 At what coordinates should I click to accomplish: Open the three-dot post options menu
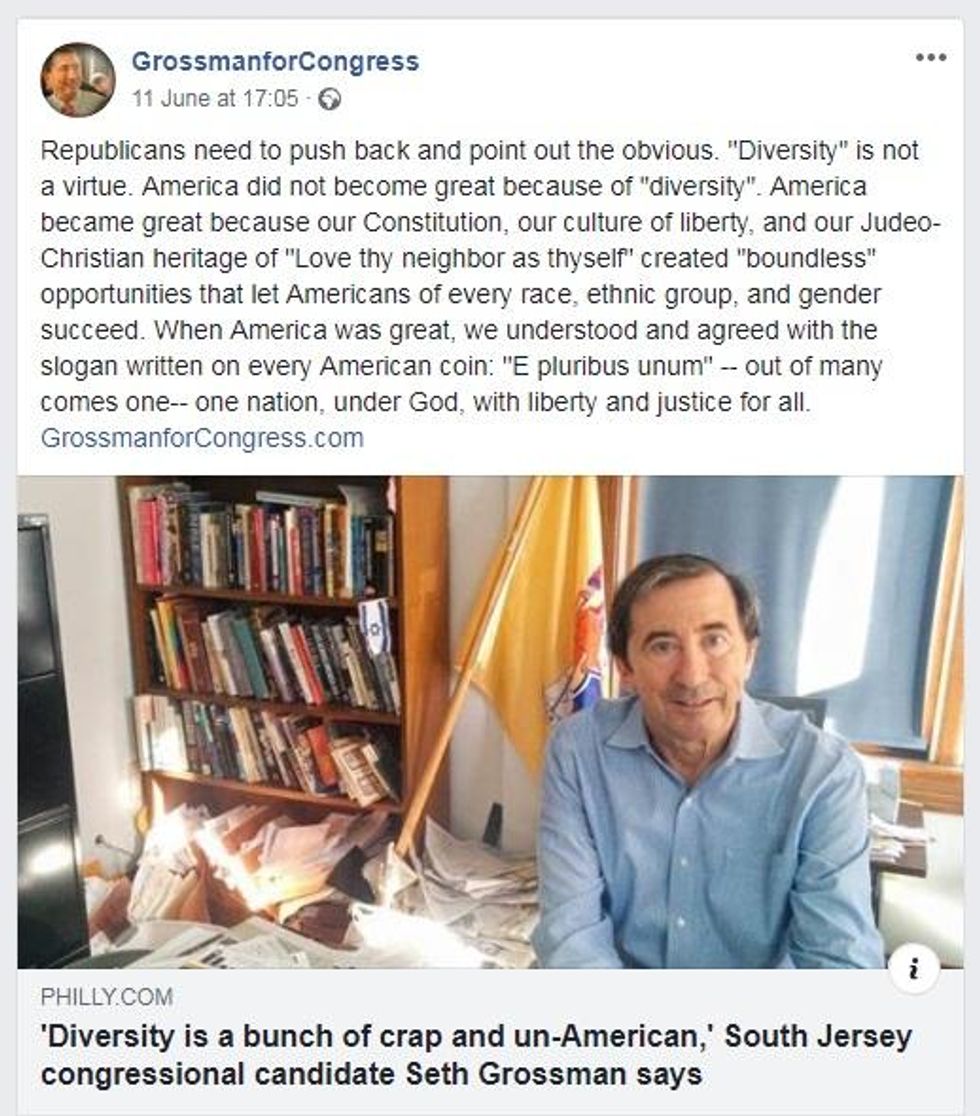(x=931, y=58)
